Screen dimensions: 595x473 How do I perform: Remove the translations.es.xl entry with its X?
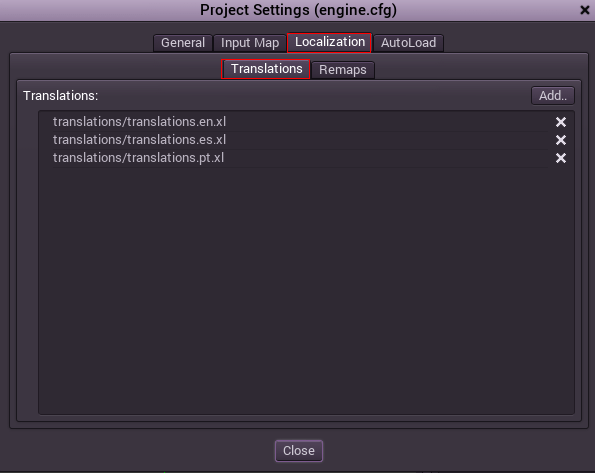coord(560,140)
